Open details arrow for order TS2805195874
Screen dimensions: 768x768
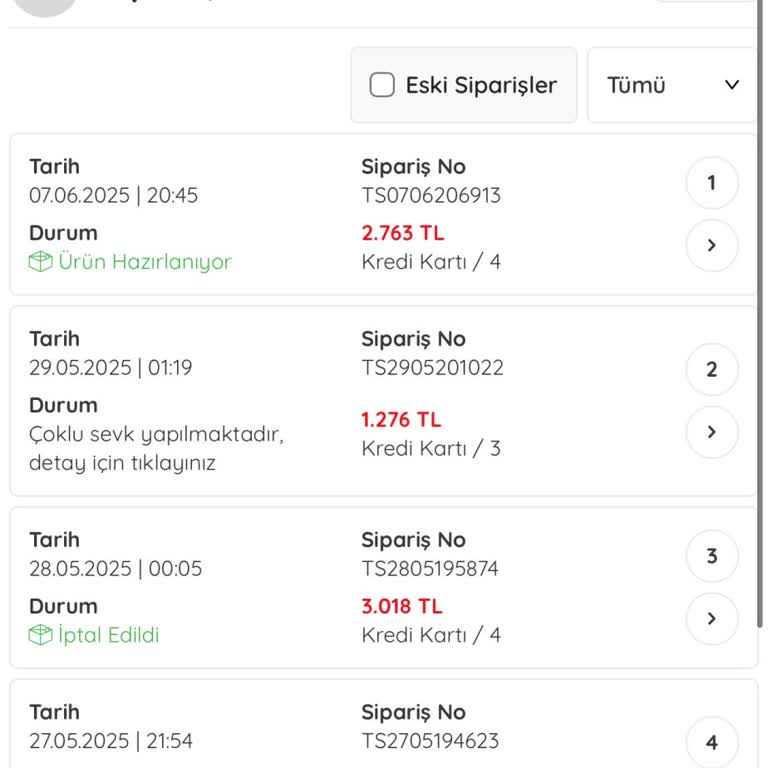712,618
